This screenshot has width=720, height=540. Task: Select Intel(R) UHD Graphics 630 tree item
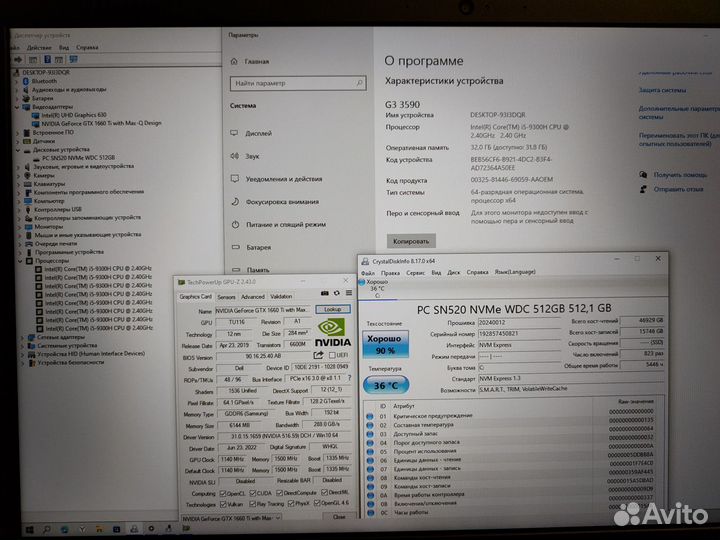click(73, 115)
